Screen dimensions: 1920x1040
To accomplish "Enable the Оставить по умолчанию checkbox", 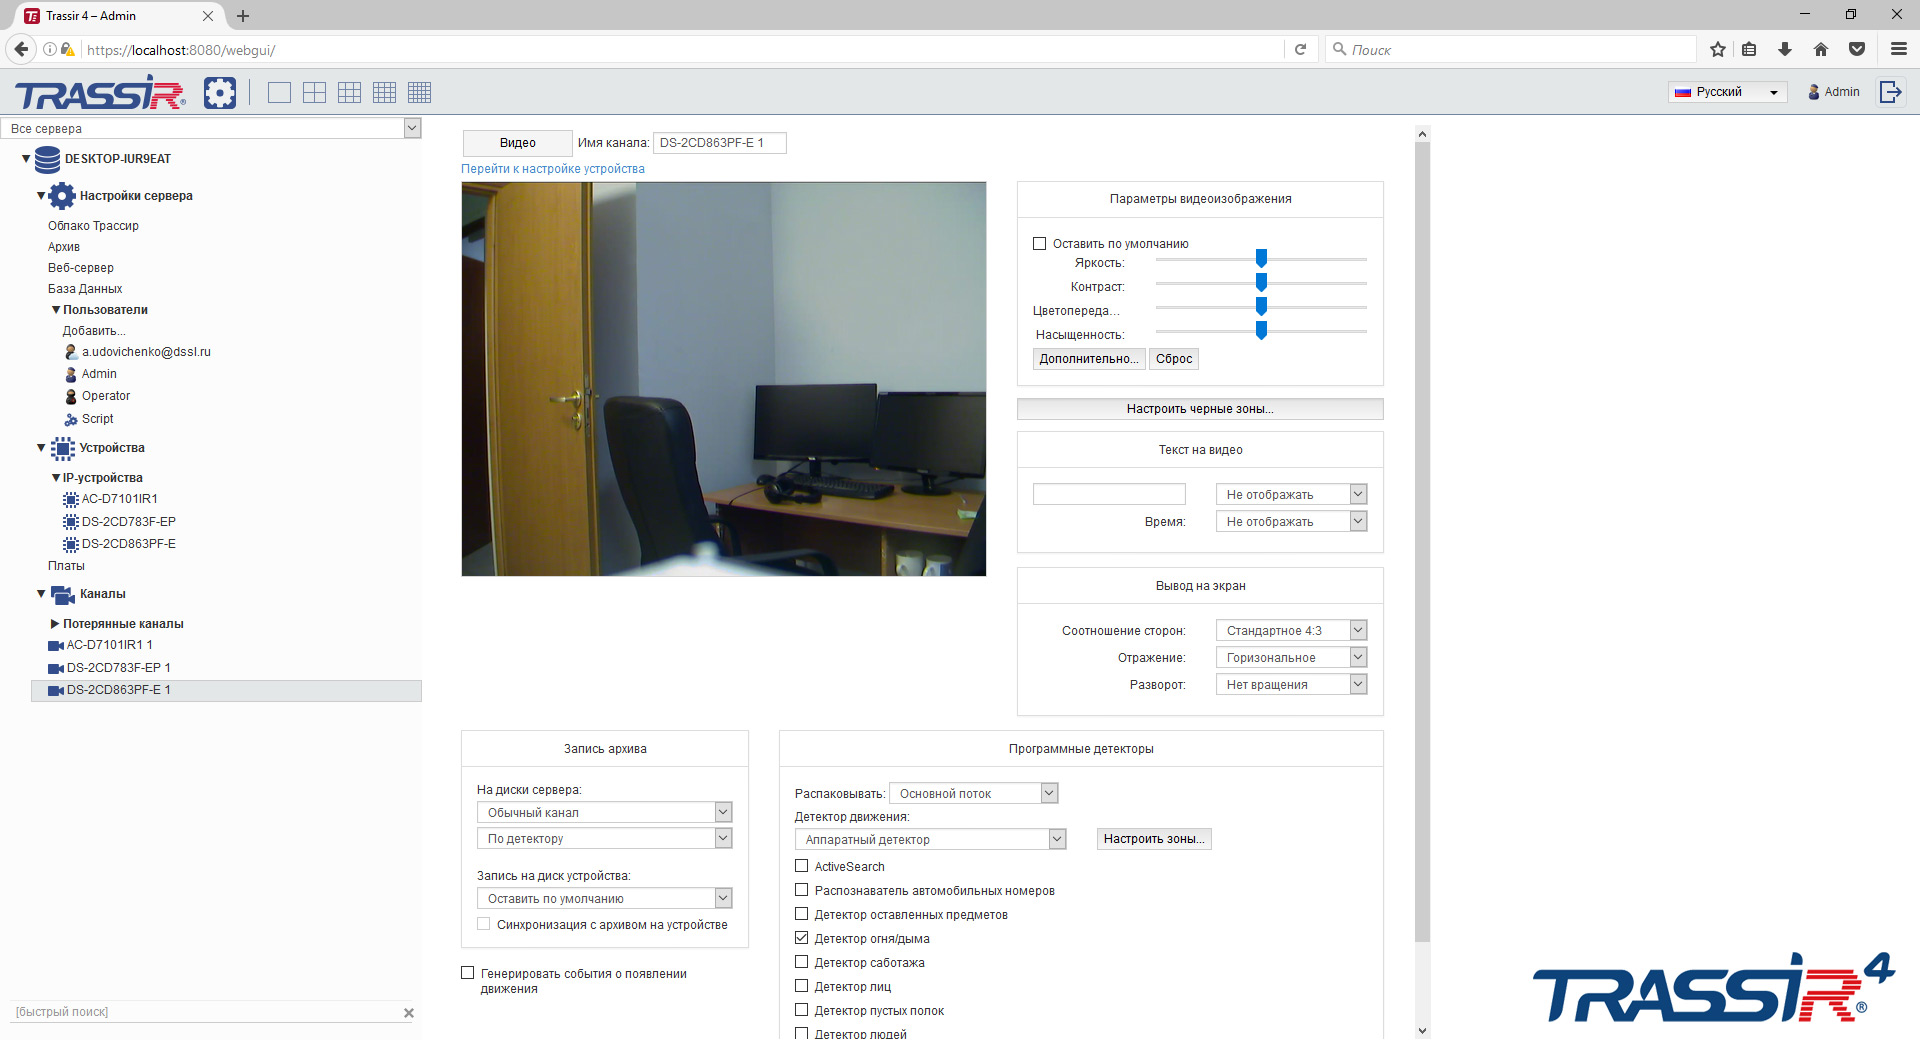I will click(1040, 243).
